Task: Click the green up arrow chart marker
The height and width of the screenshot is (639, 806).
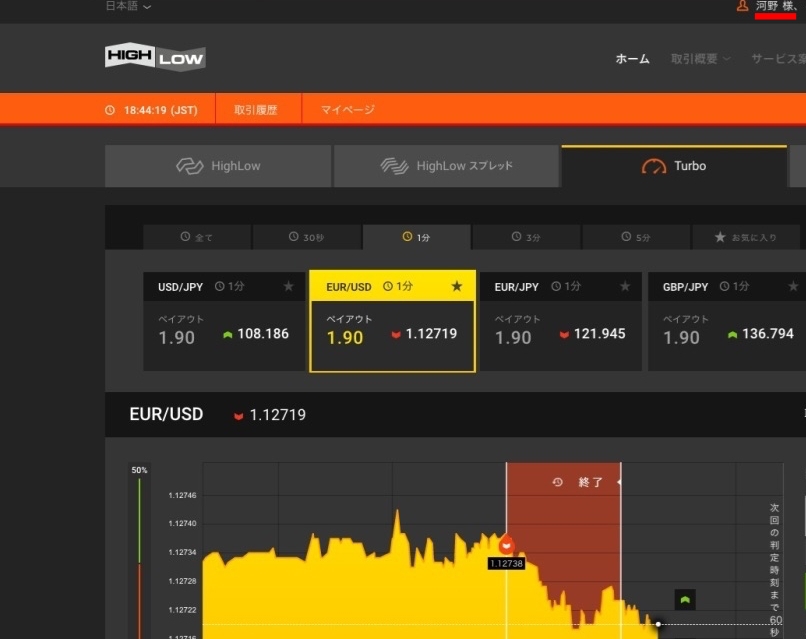Action: pos(685,599)
